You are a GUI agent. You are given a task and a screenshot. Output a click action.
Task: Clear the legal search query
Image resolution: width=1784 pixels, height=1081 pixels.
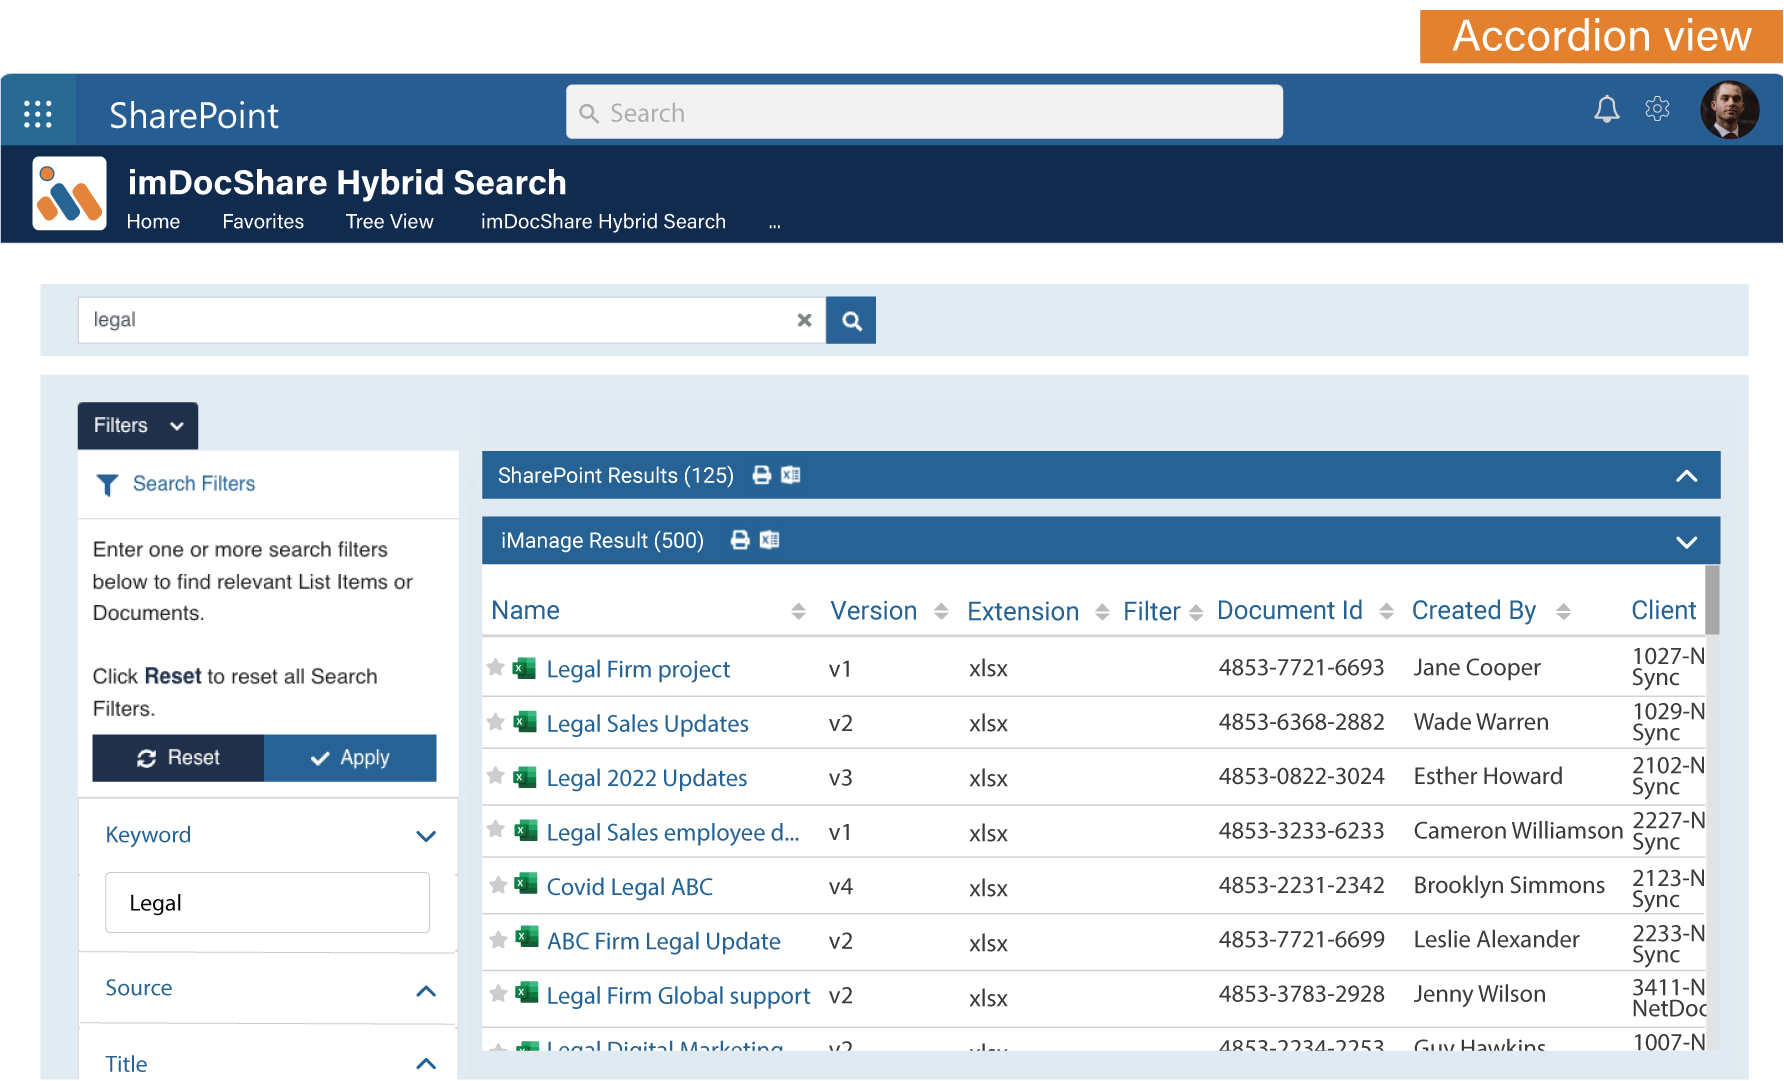804,320
